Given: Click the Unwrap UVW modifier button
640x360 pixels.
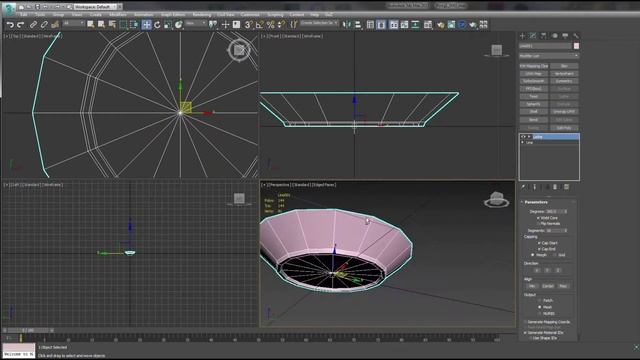Looking at the screenshot, I should 564,111.
